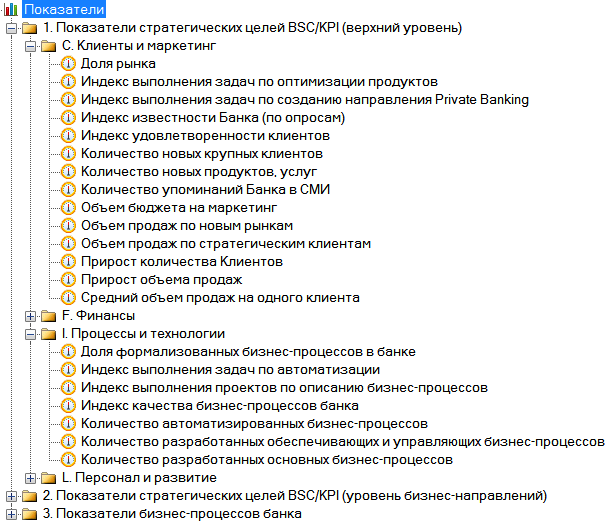The width and height of the screenshot is (609, 522).
Task: Collapse the I. Процессы и технологии folder
Action: pyautogui.click(x=30, y=334)
